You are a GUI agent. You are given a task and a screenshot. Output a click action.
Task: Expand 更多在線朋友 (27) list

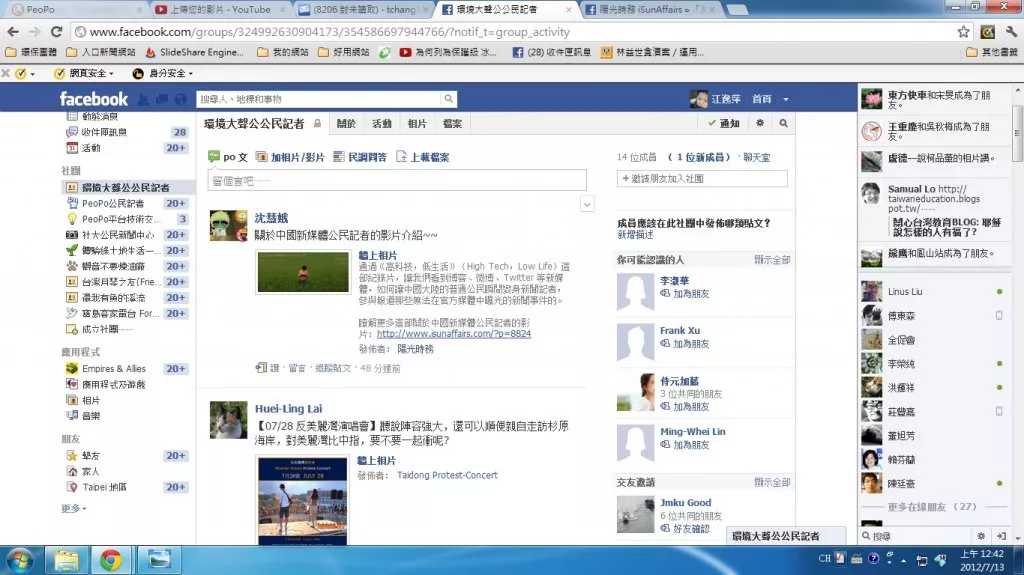(x=932, y=506)
